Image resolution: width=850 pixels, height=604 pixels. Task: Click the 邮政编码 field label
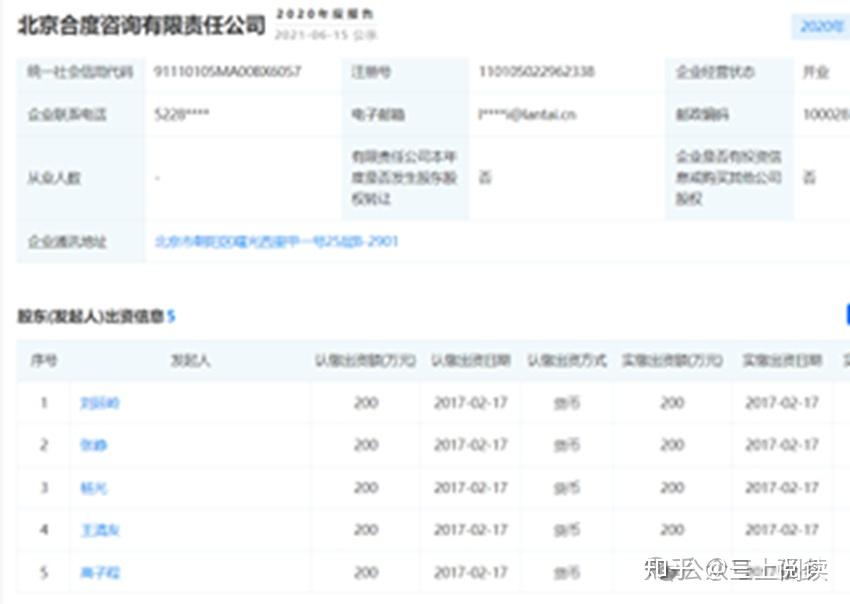(x=702, y=114)
